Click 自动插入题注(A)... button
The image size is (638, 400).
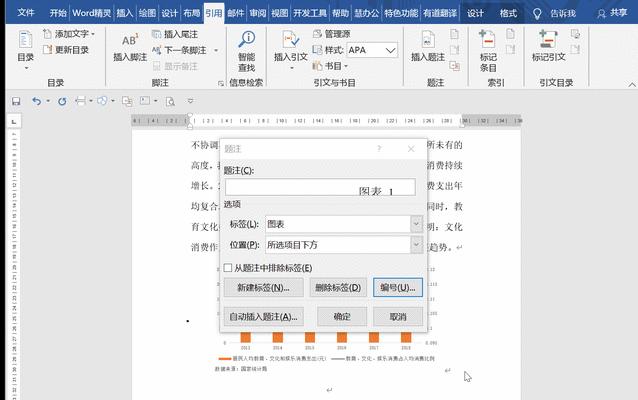pos(264,316)
